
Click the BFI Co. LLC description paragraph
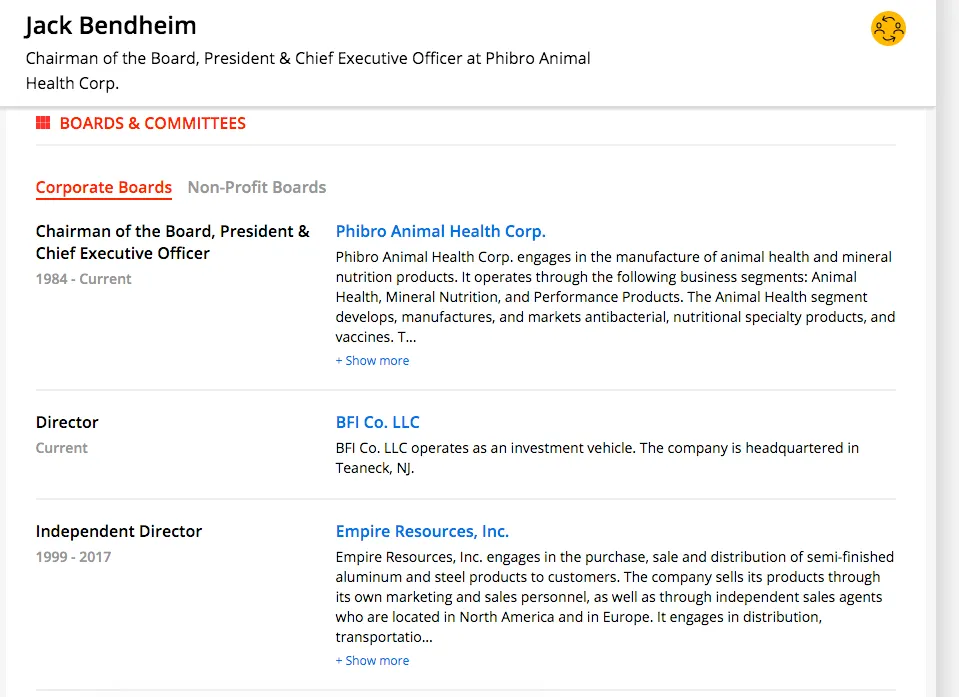(x=597, y=458)
